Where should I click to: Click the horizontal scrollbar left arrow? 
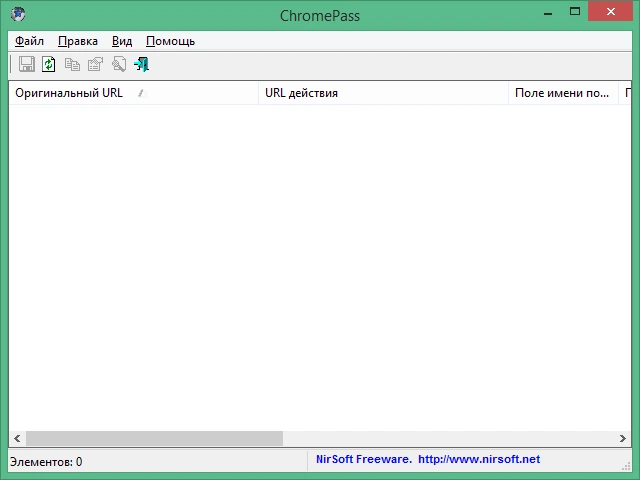[x=17, y=439]
